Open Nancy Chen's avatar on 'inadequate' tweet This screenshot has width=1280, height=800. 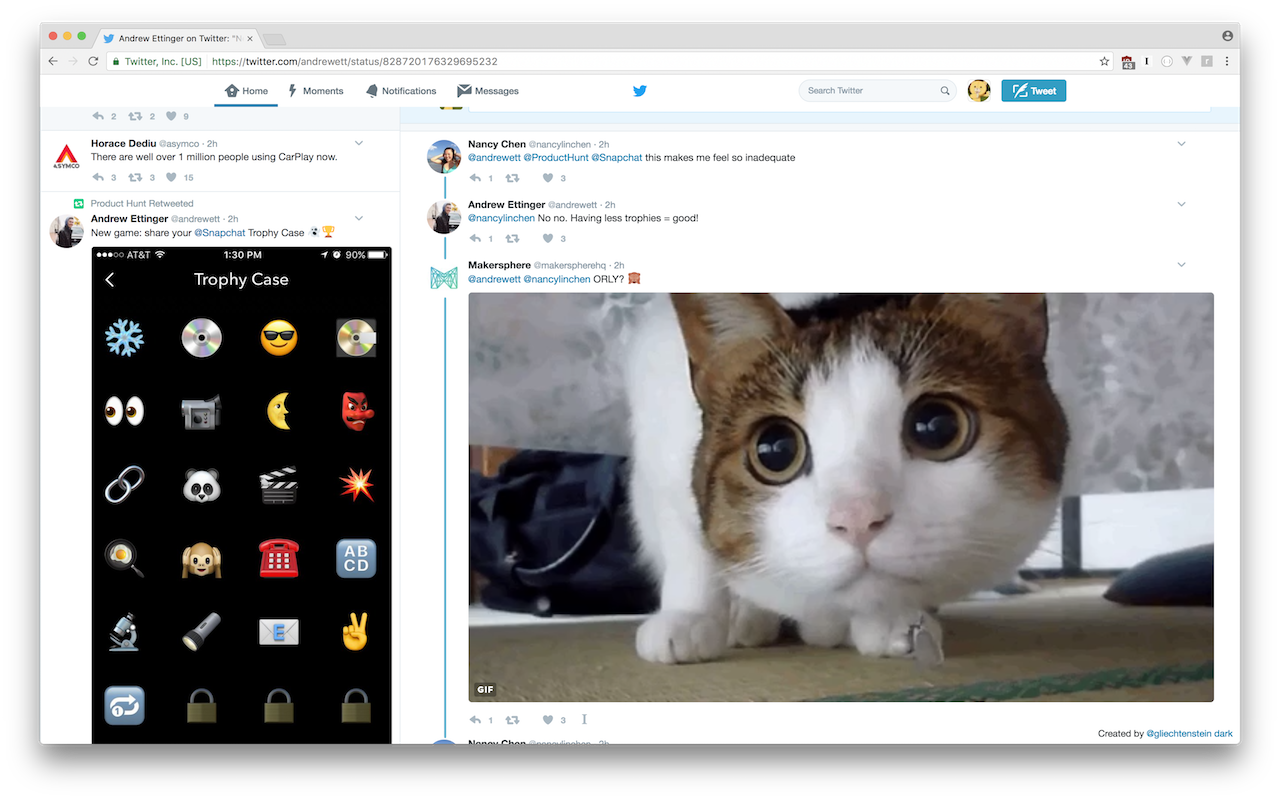click(x=444, y=156)
